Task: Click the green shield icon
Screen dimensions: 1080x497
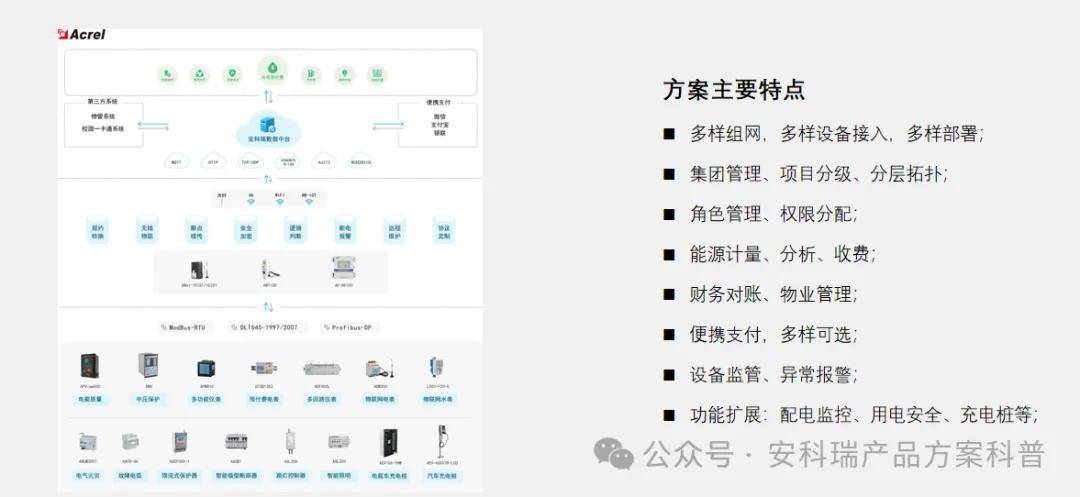Action: pos(233,74)
